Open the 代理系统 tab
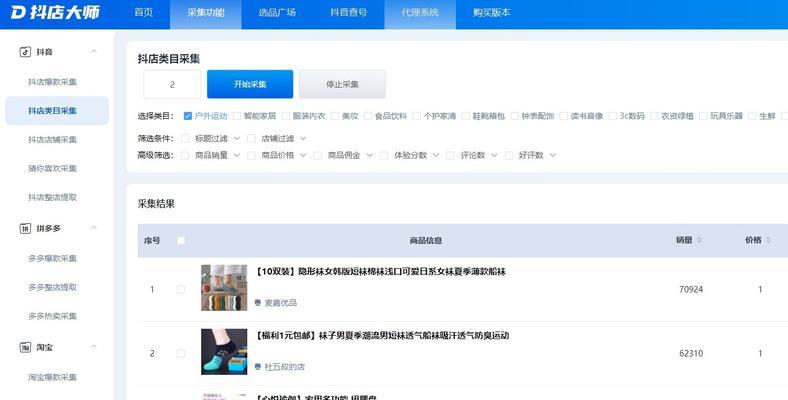788x400 pixels. [x=420, y=13]
